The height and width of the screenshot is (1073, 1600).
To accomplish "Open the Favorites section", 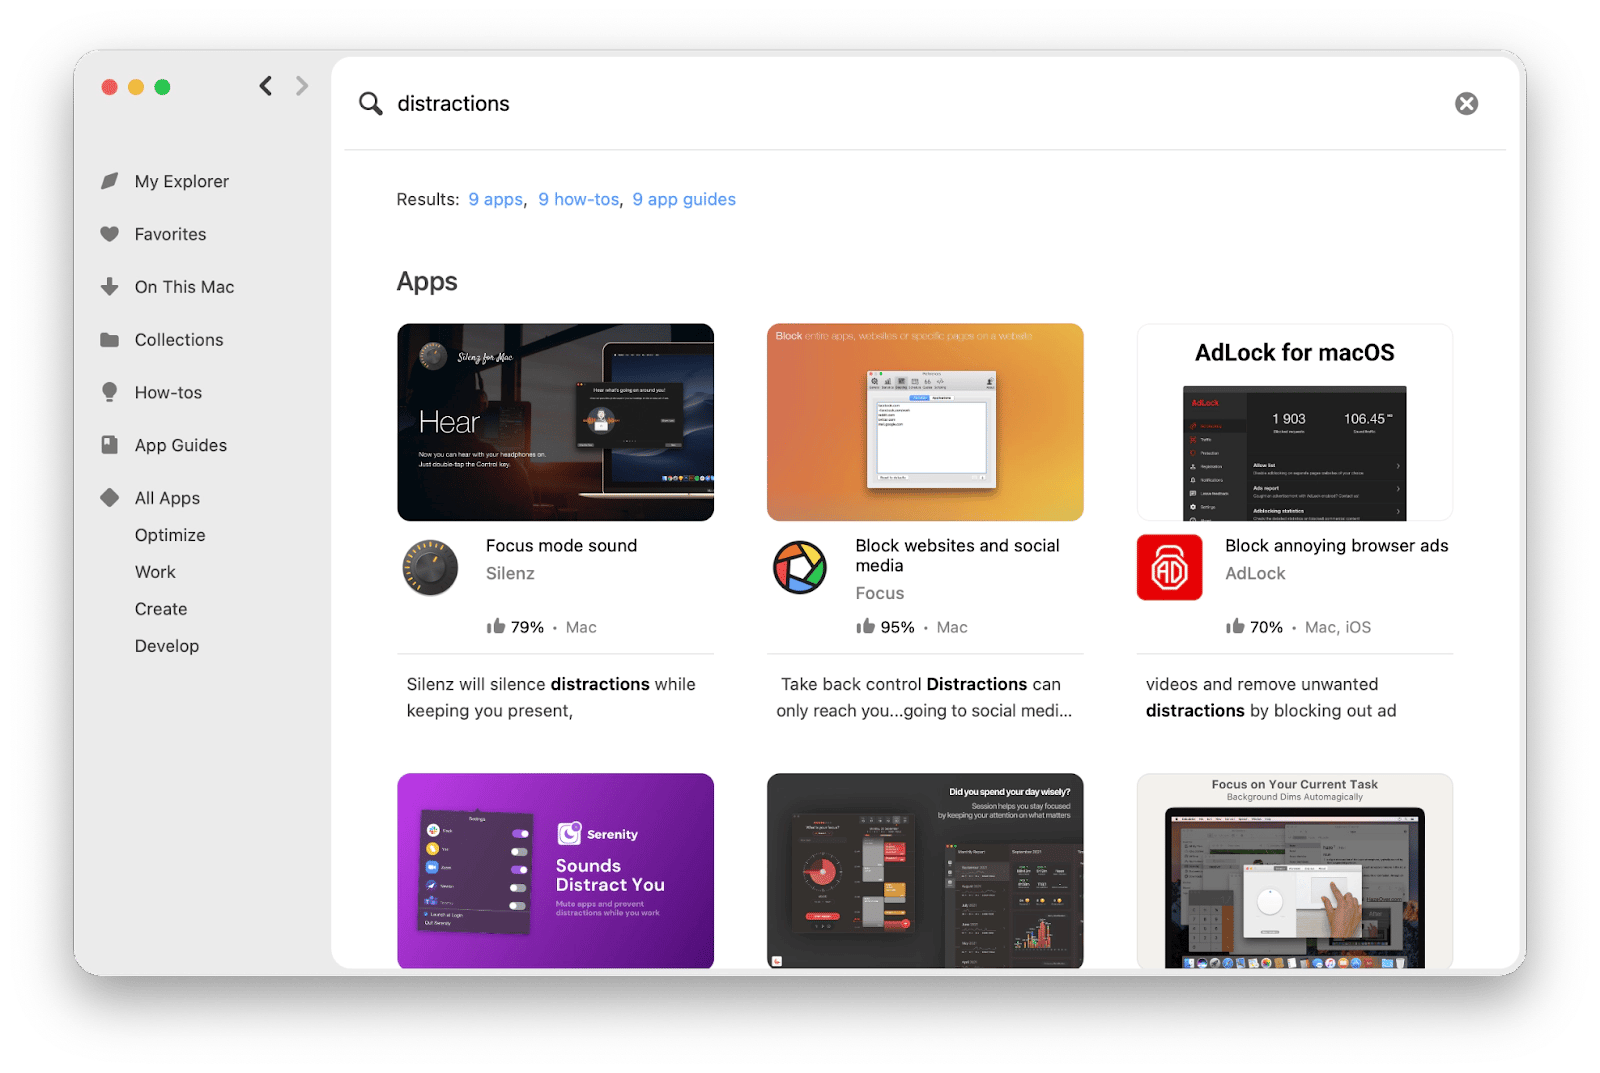I will pyautogui.click(x=171, y=234).
